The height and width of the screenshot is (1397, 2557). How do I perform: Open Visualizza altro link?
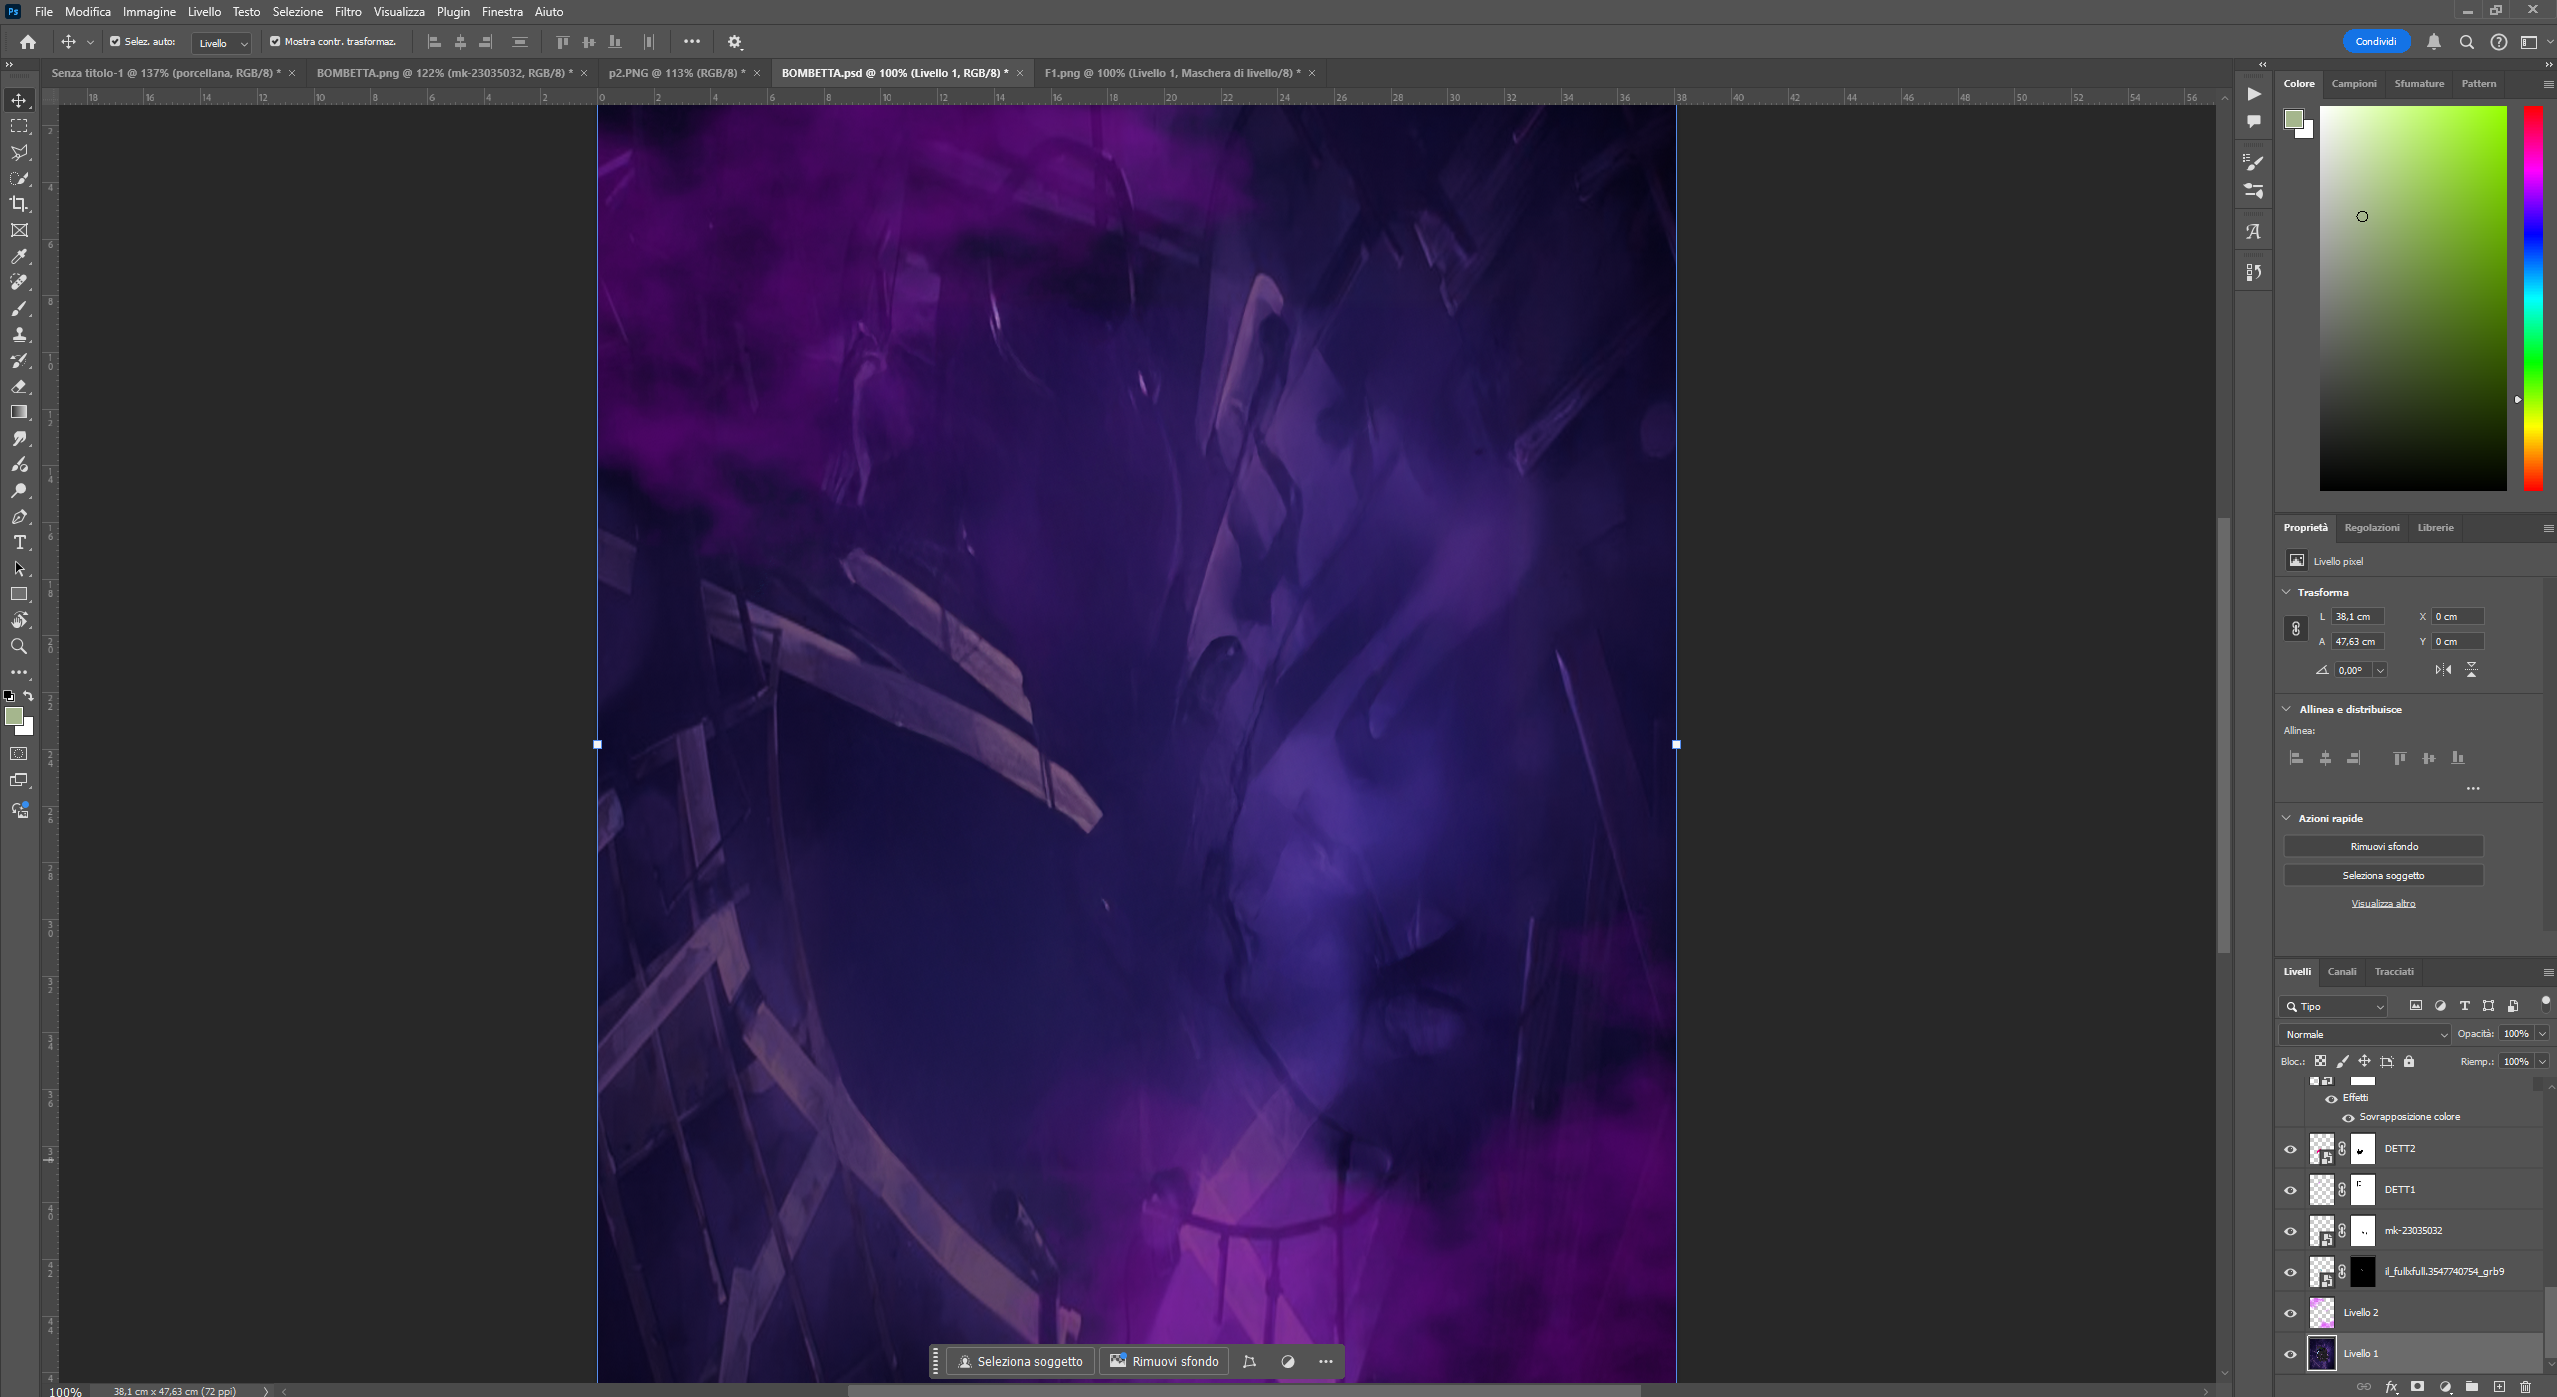click(2383, 903)
